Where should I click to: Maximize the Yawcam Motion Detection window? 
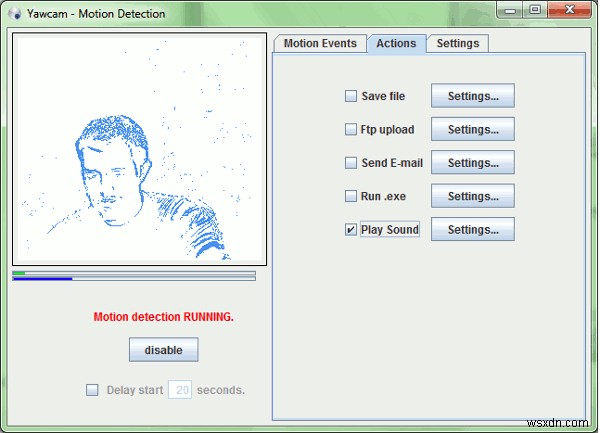(535, 10)
